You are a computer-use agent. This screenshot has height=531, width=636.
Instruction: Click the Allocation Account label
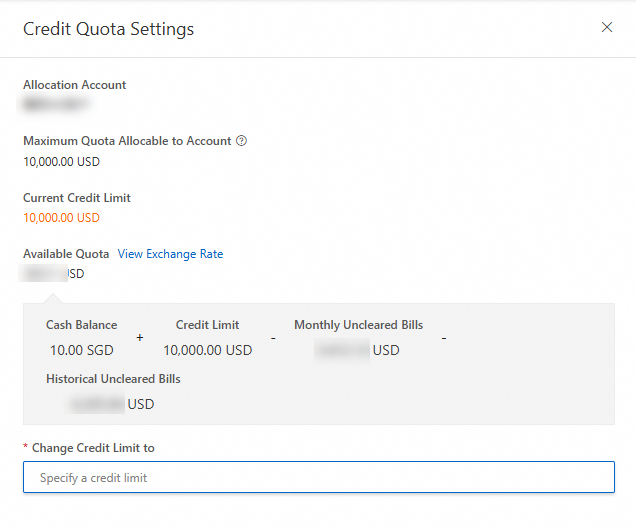coord(75,85)
